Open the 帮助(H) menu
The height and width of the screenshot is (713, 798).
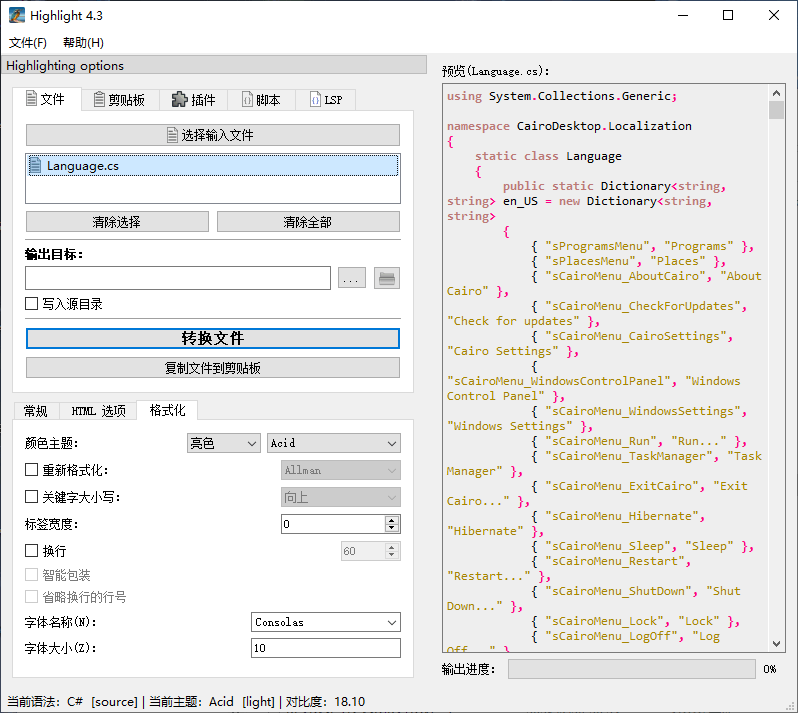point(83,42)
